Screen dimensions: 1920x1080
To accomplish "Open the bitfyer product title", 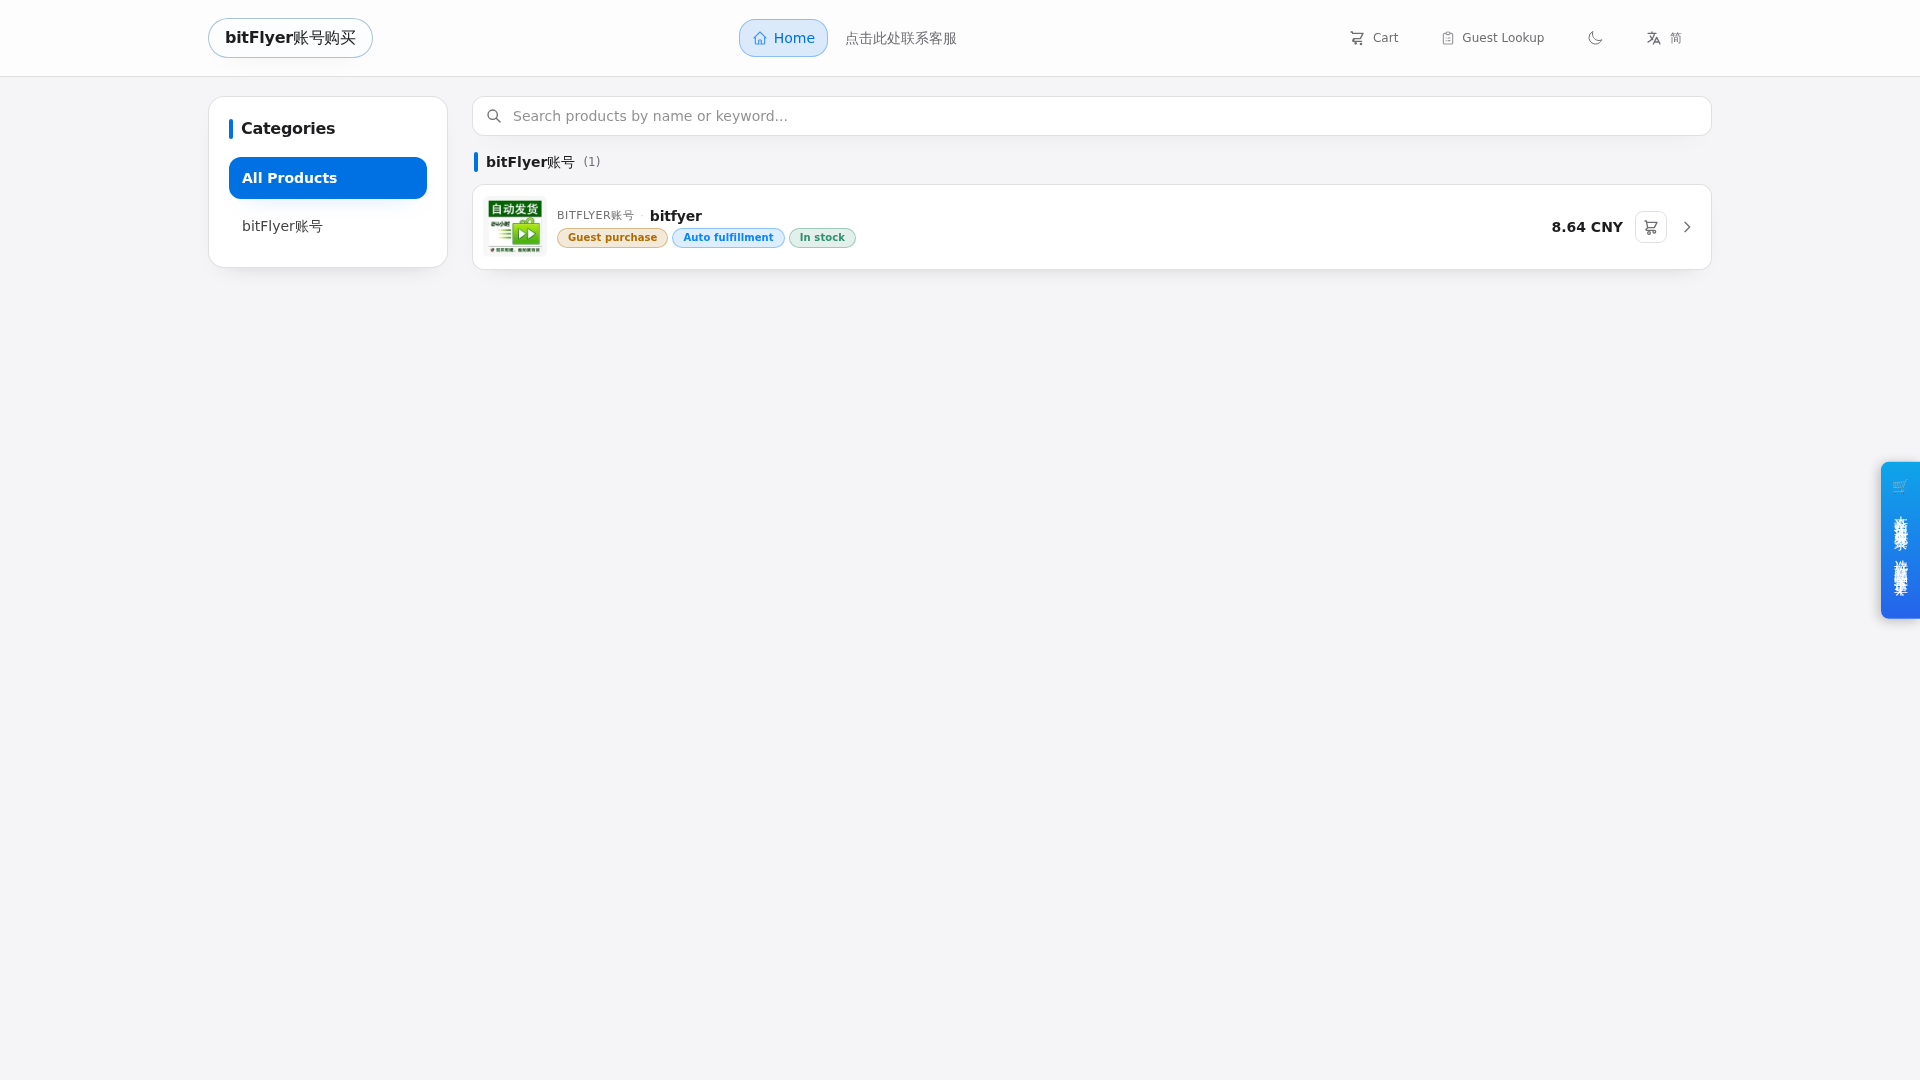I will pyautogui.click(x=676, y=216).
